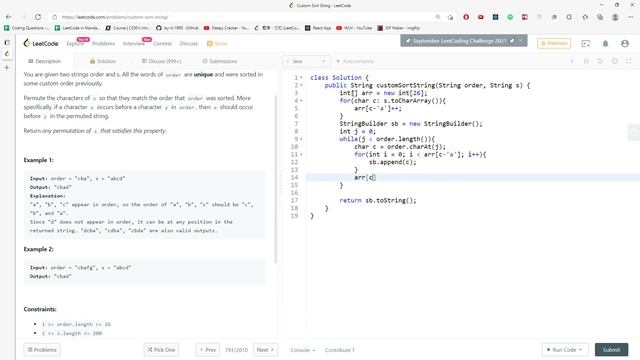This screenshot has height=360, width=640.
Task: Switch to the Description tab
Action: pos(45,61)
